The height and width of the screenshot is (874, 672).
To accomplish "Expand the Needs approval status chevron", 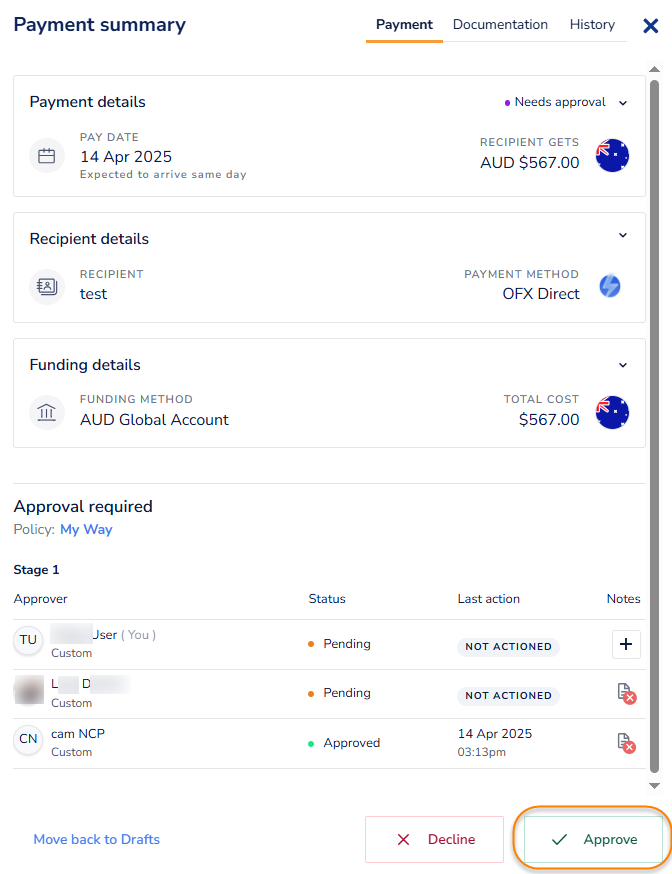I will tap(623, 103).
